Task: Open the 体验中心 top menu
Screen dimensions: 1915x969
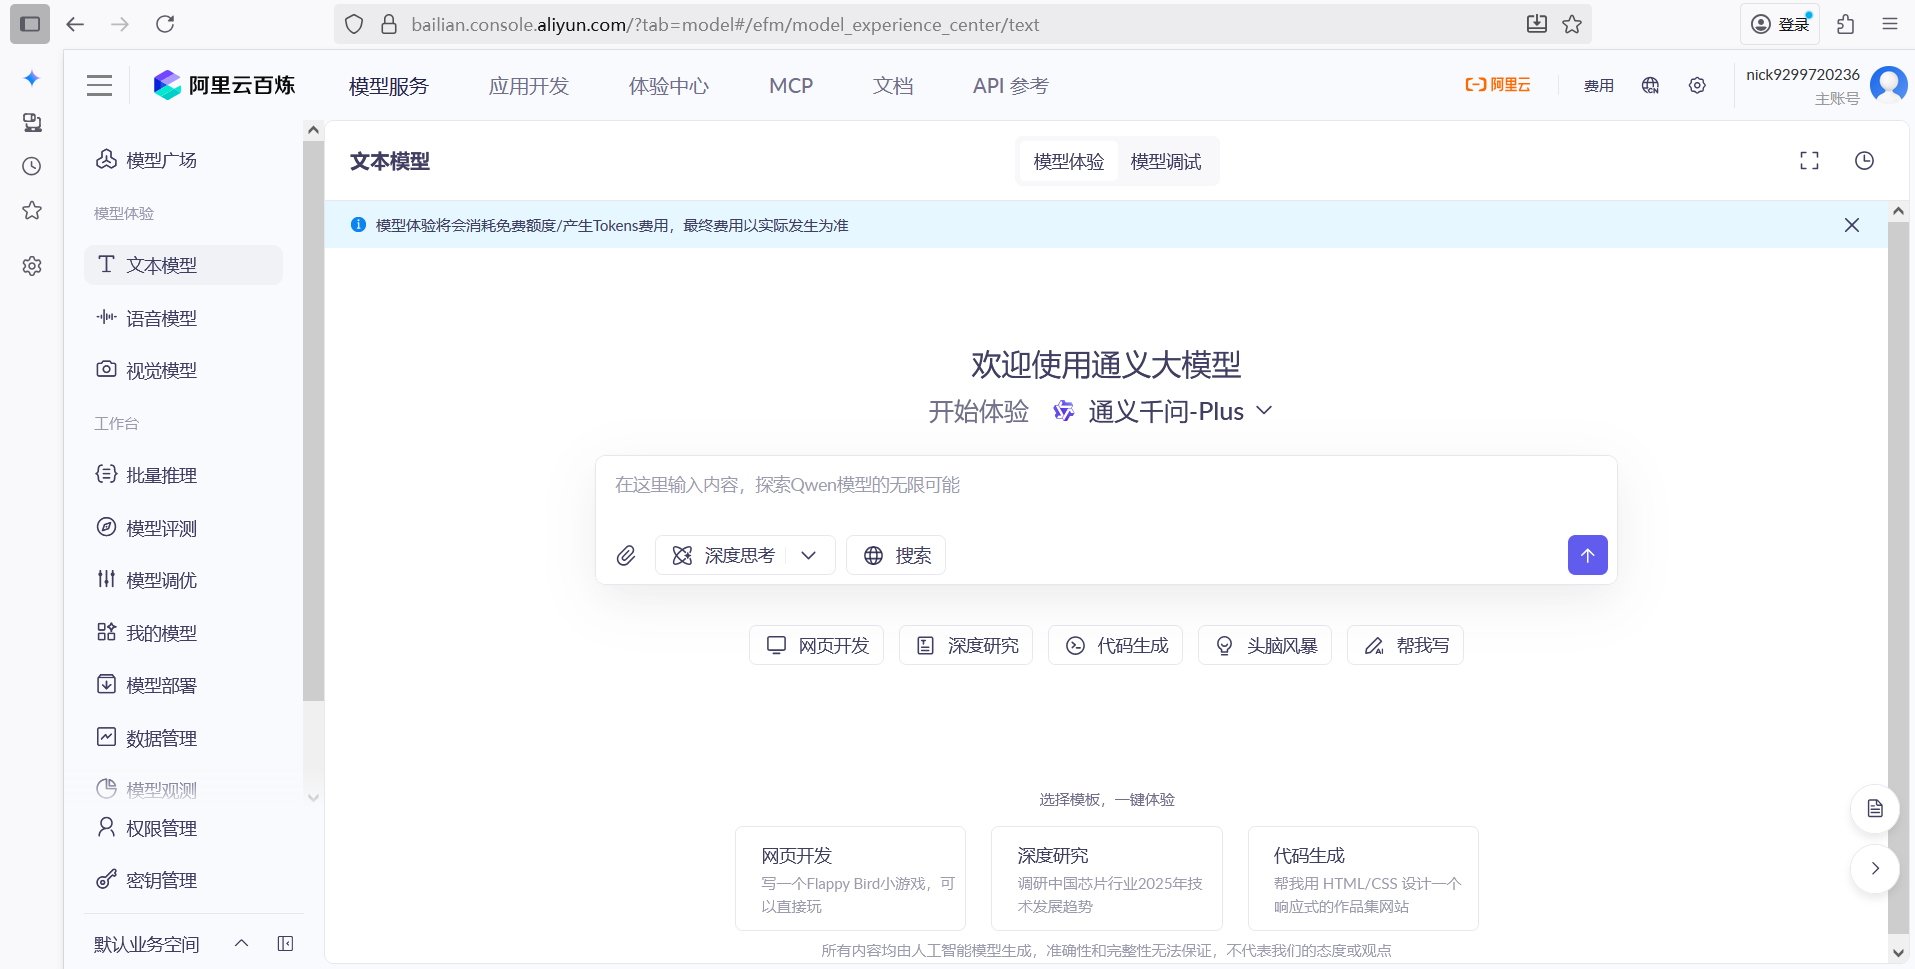Action: 668,86
